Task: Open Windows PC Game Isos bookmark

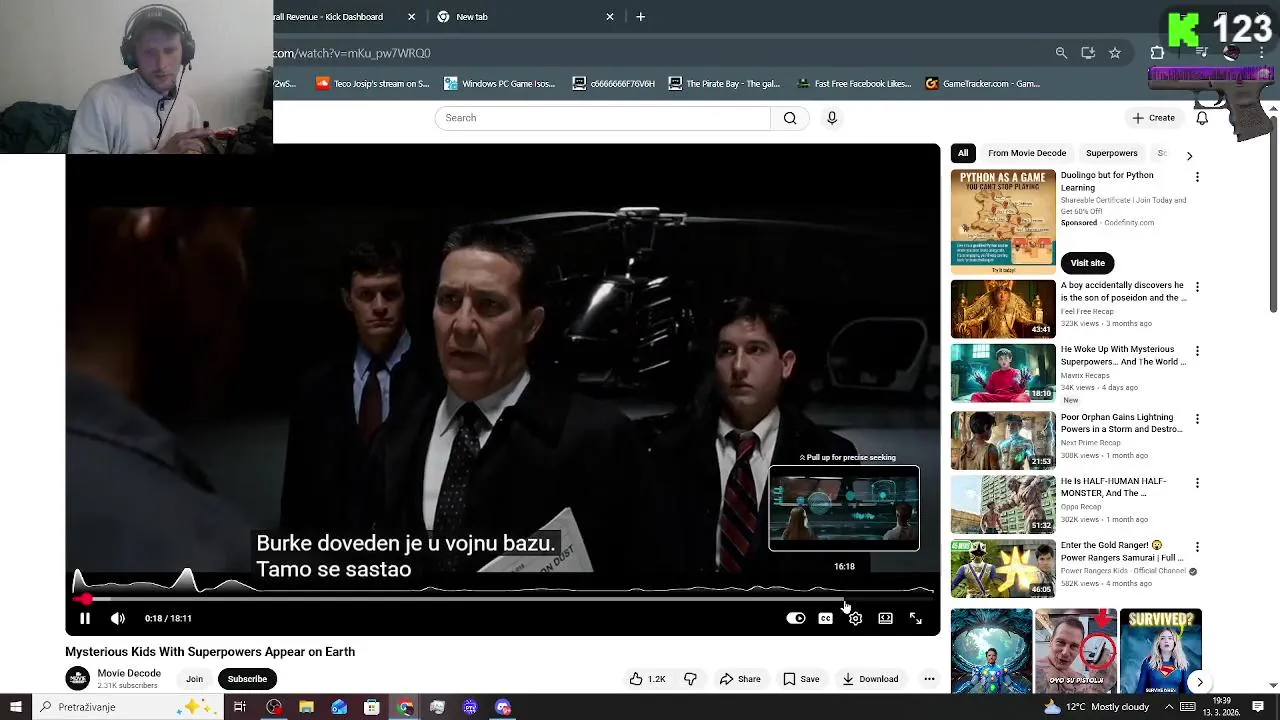Action: 500,84
